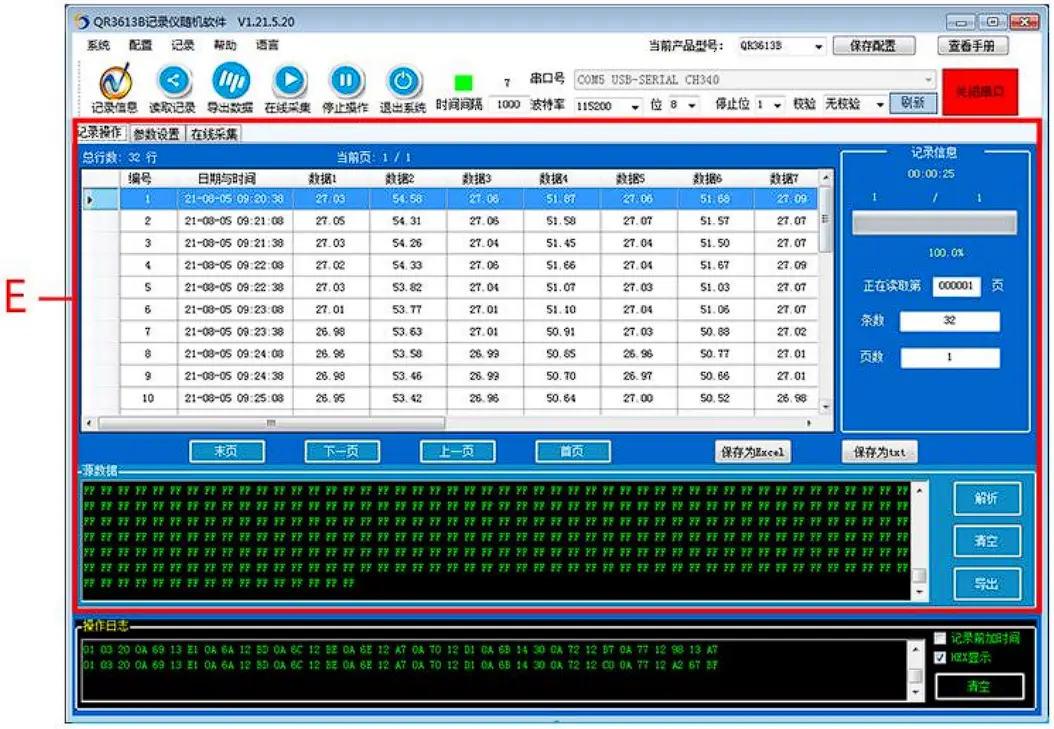Click the 上一页 button
This screenshot has height=729, width=1054.
[457, 452]
